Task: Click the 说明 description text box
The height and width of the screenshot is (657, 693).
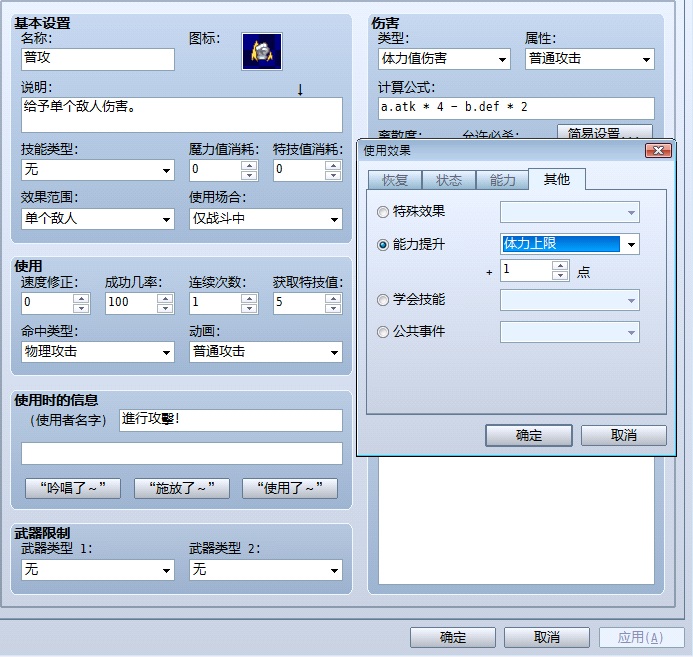Action: pyautogui.click(x=182, y=115)
